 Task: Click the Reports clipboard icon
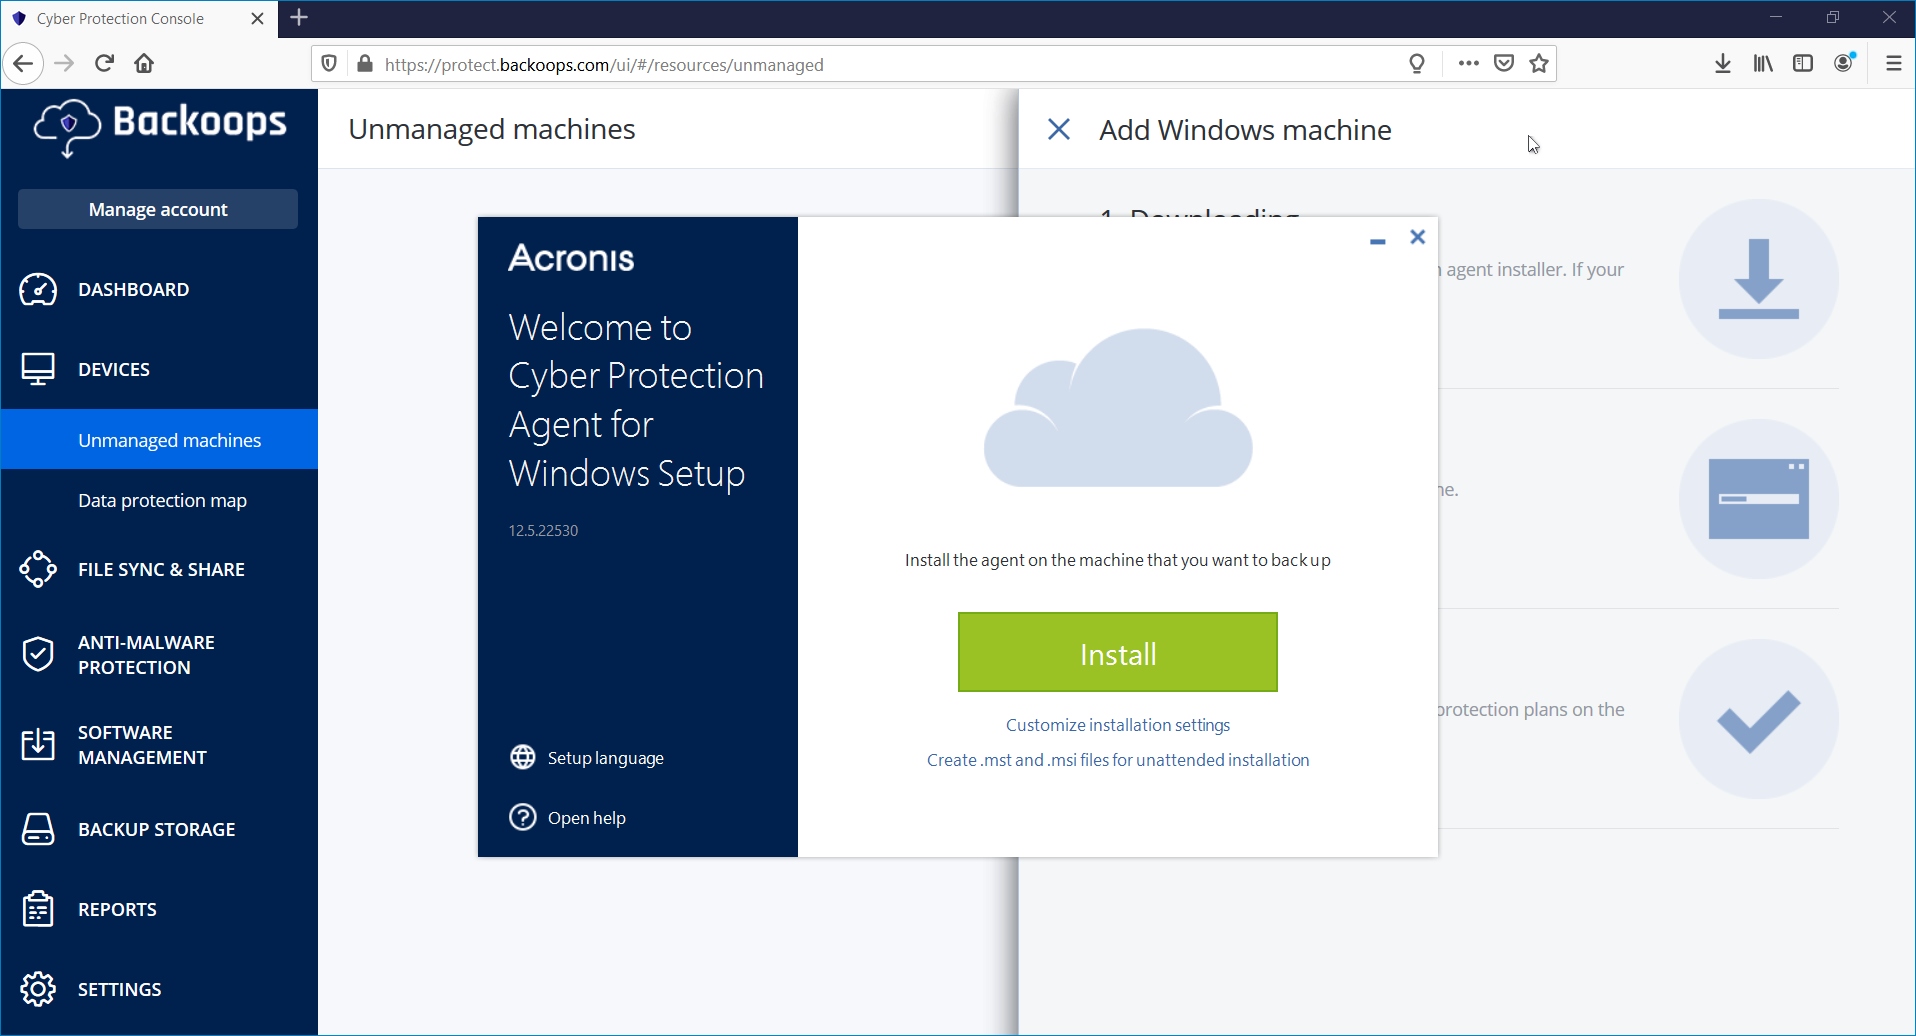[38, 909]
